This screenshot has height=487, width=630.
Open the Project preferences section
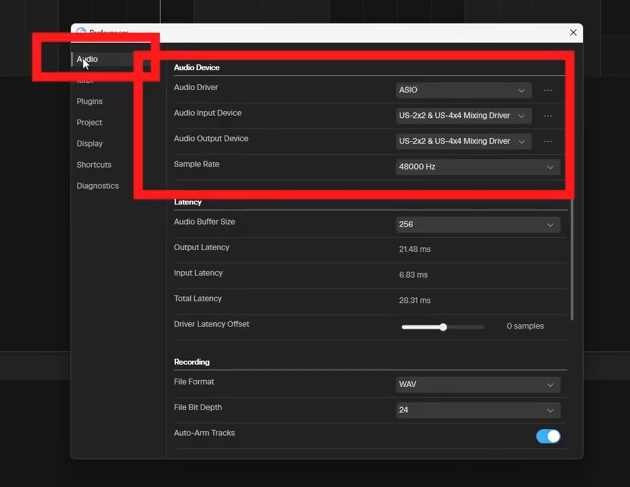click(90, 122)
